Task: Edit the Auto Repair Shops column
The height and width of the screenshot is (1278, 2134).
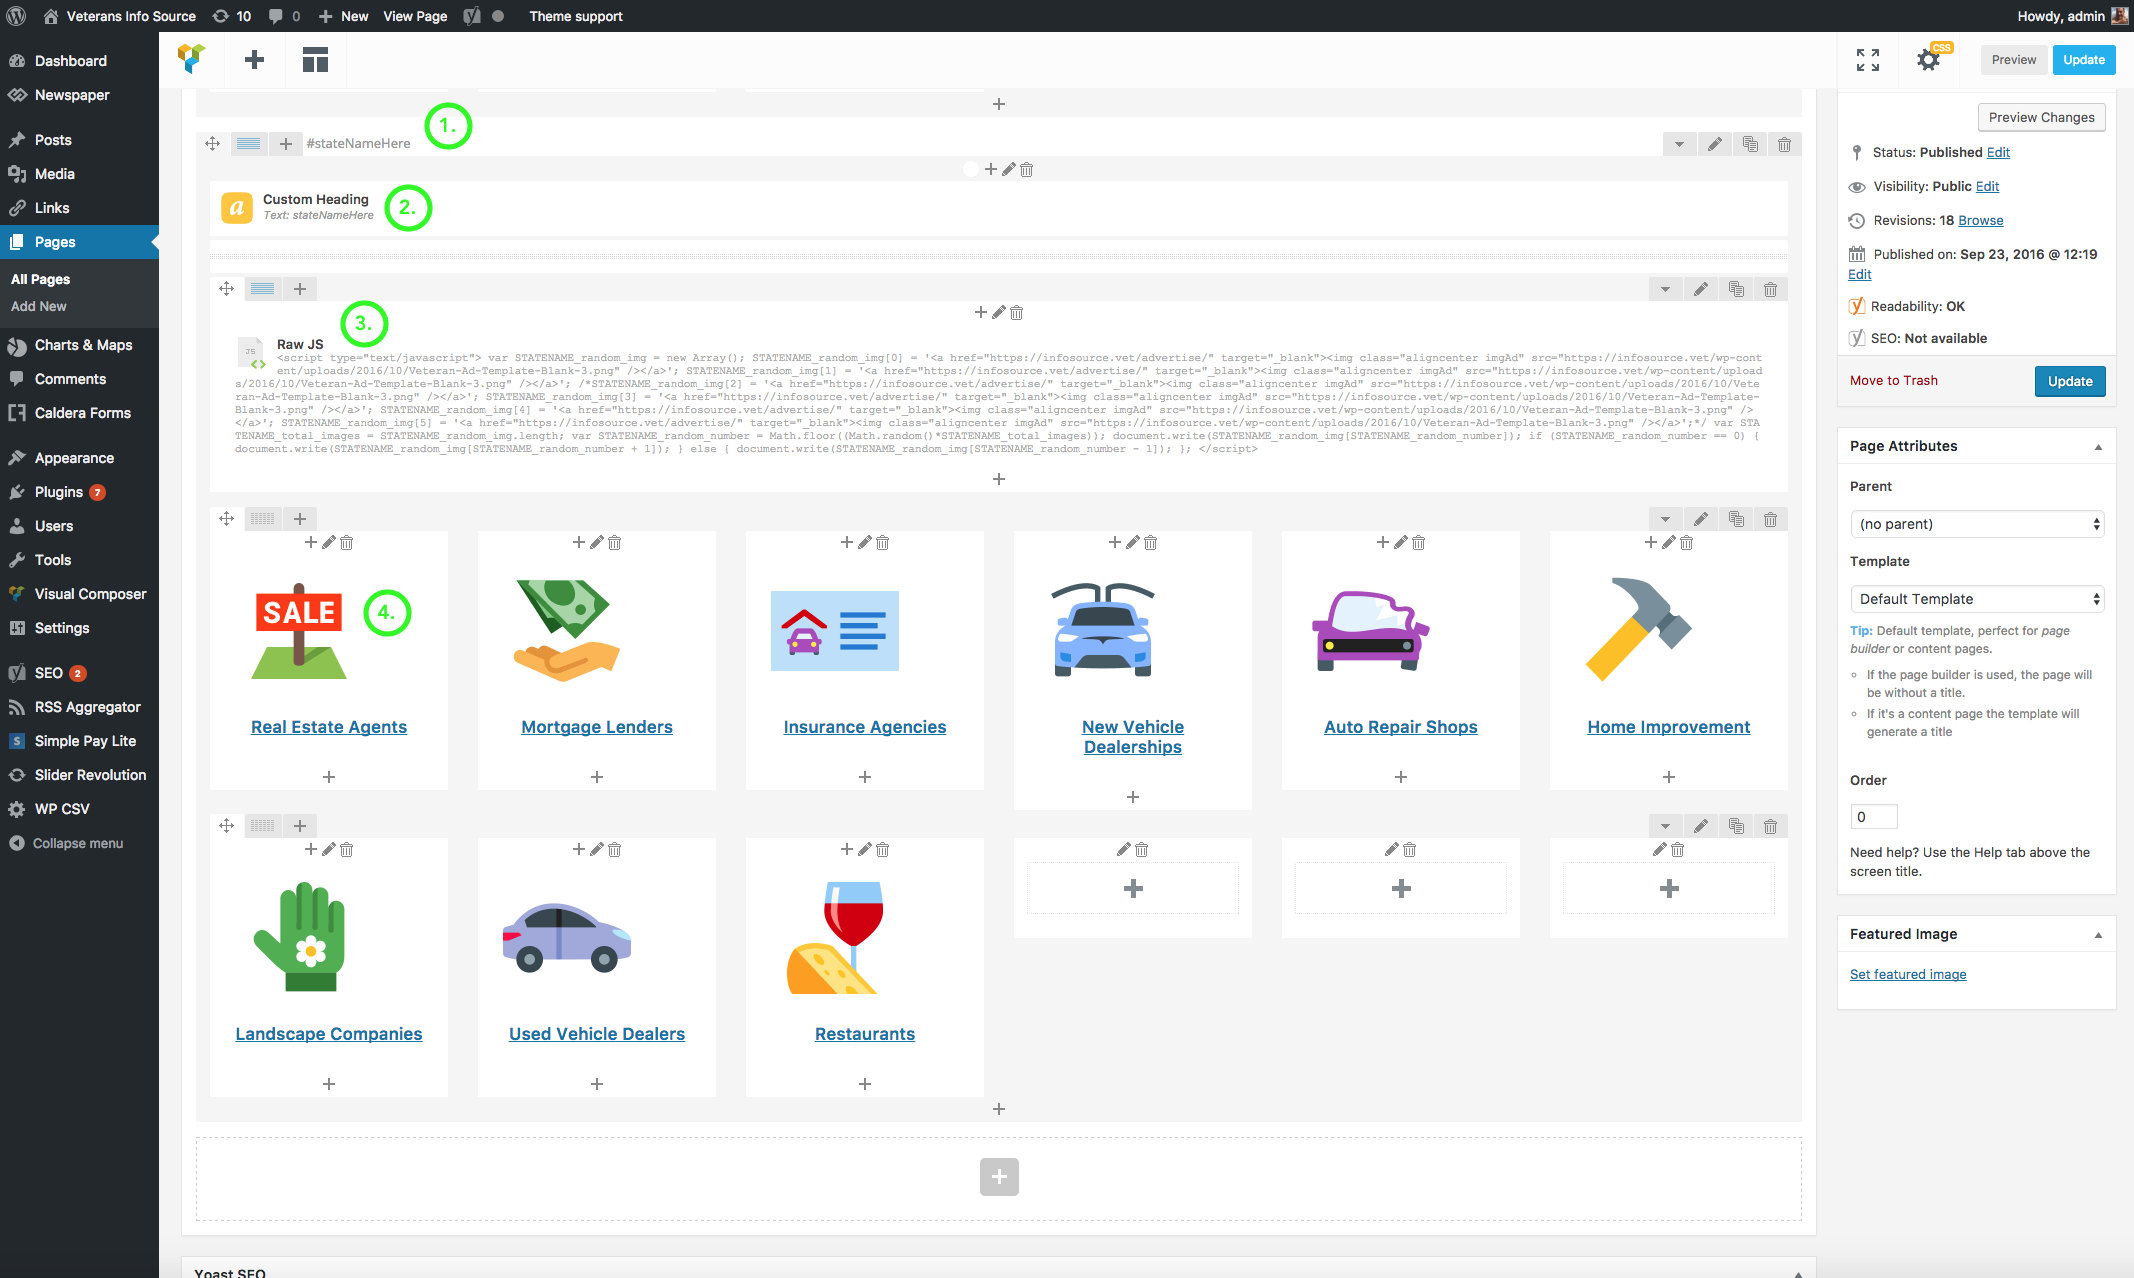Action: (x=1401, y=543)
